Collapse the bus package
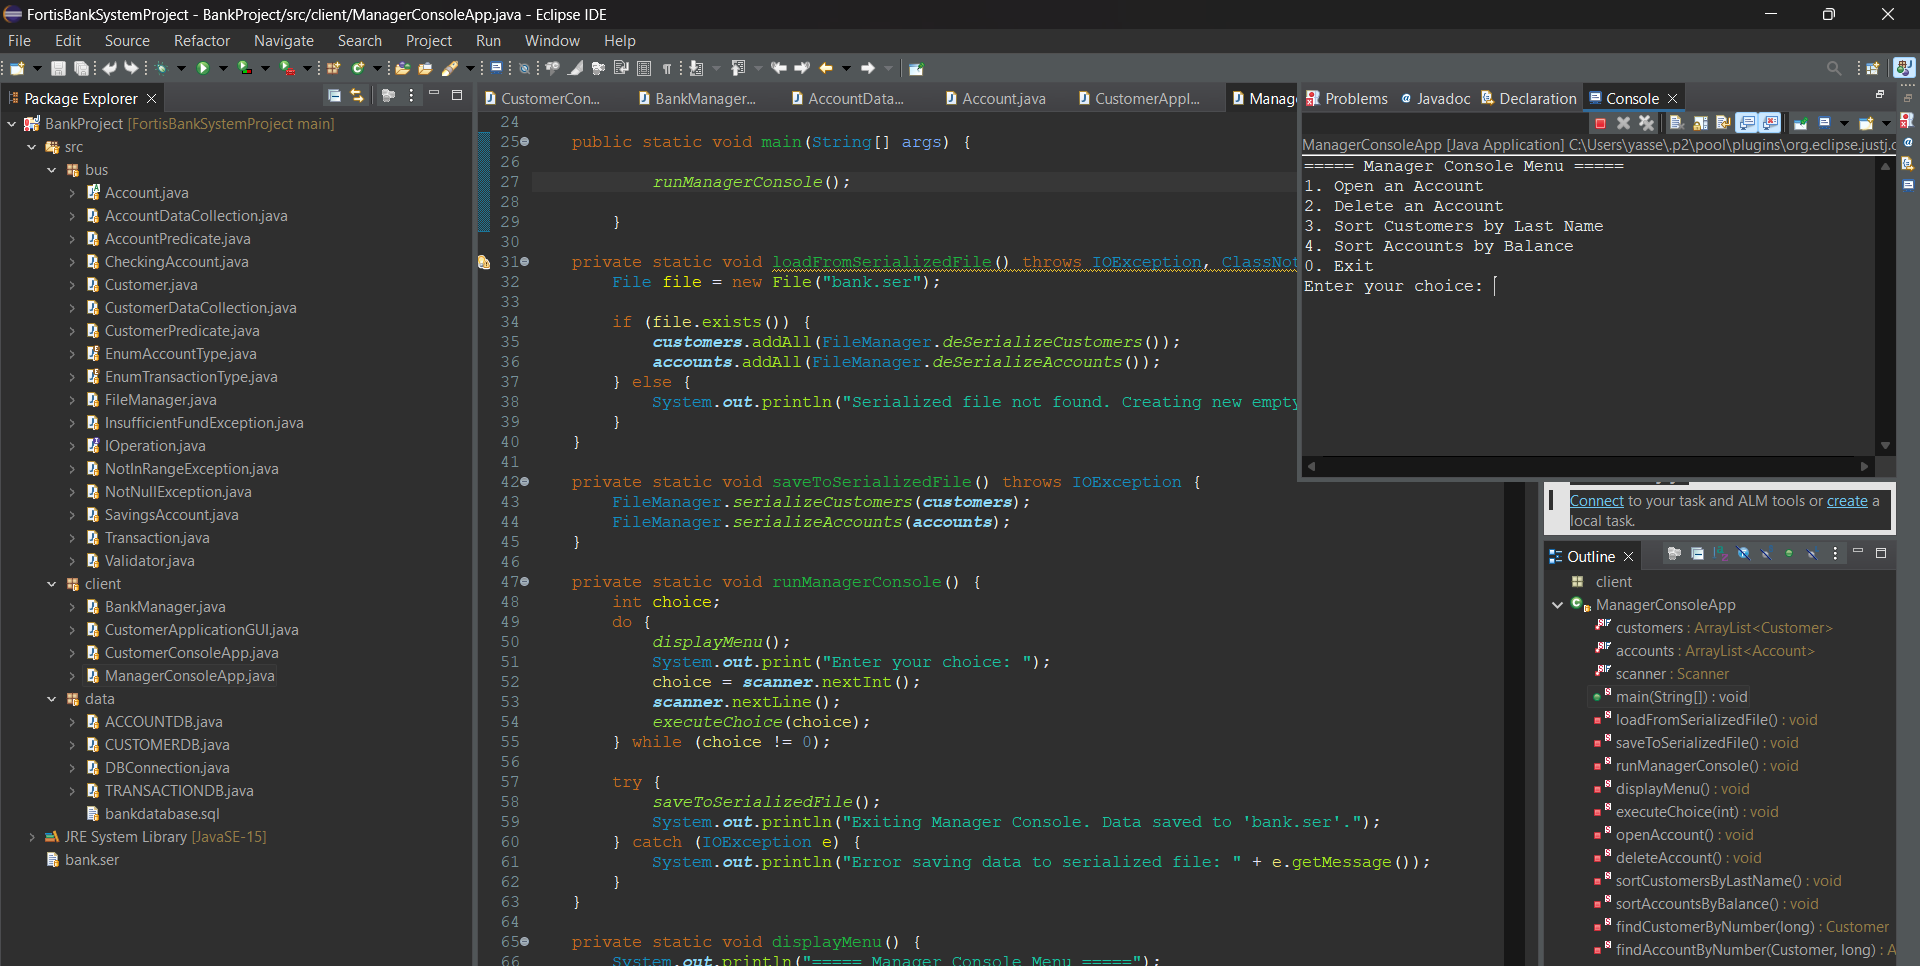Viewport: 1920px width, 966px height. tap(52, 170)
